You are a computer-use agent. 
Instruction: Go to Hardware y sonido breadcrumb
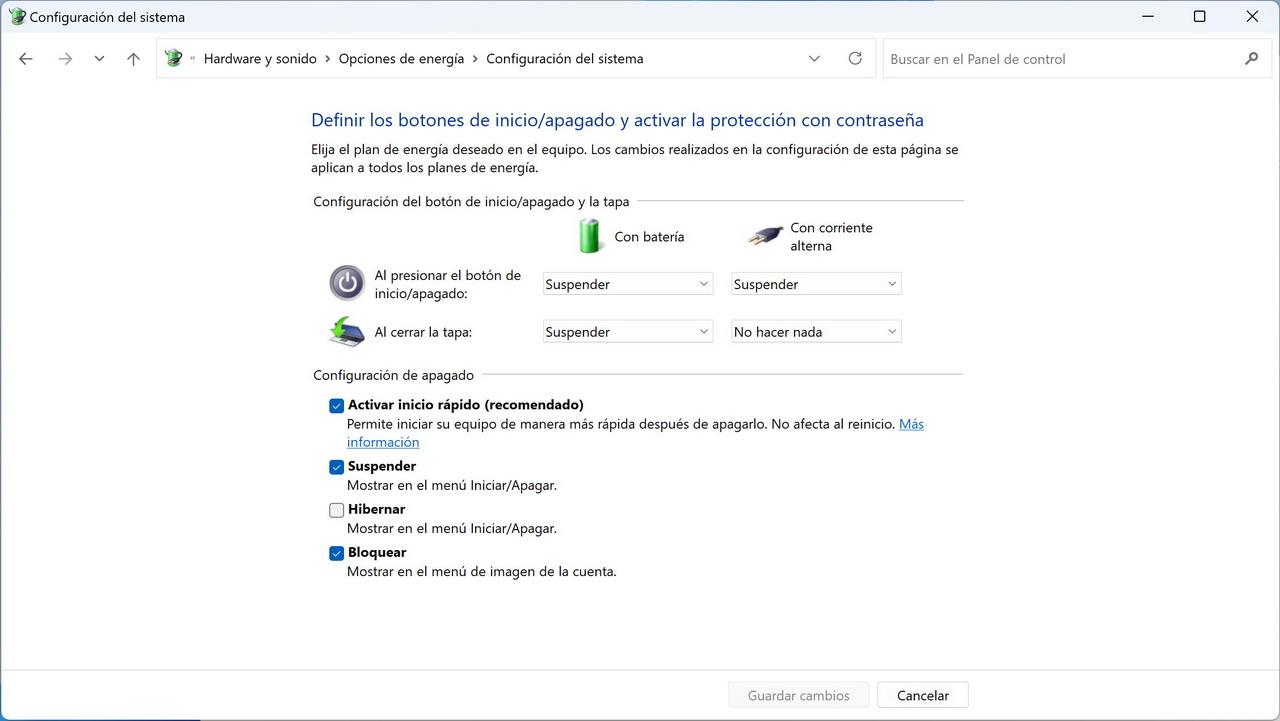[x=260, y=59]
